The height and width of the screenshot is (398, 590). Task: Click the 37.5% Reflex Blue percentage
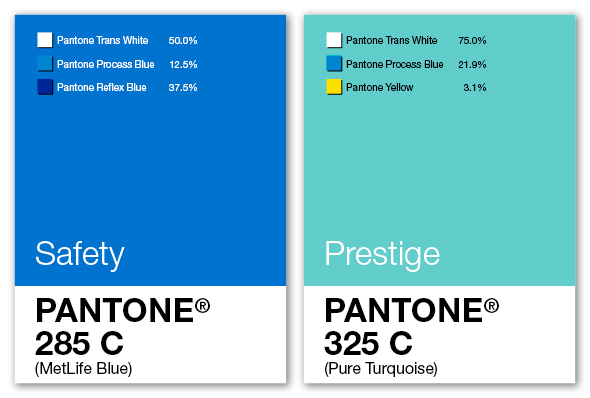pos(183,88)
